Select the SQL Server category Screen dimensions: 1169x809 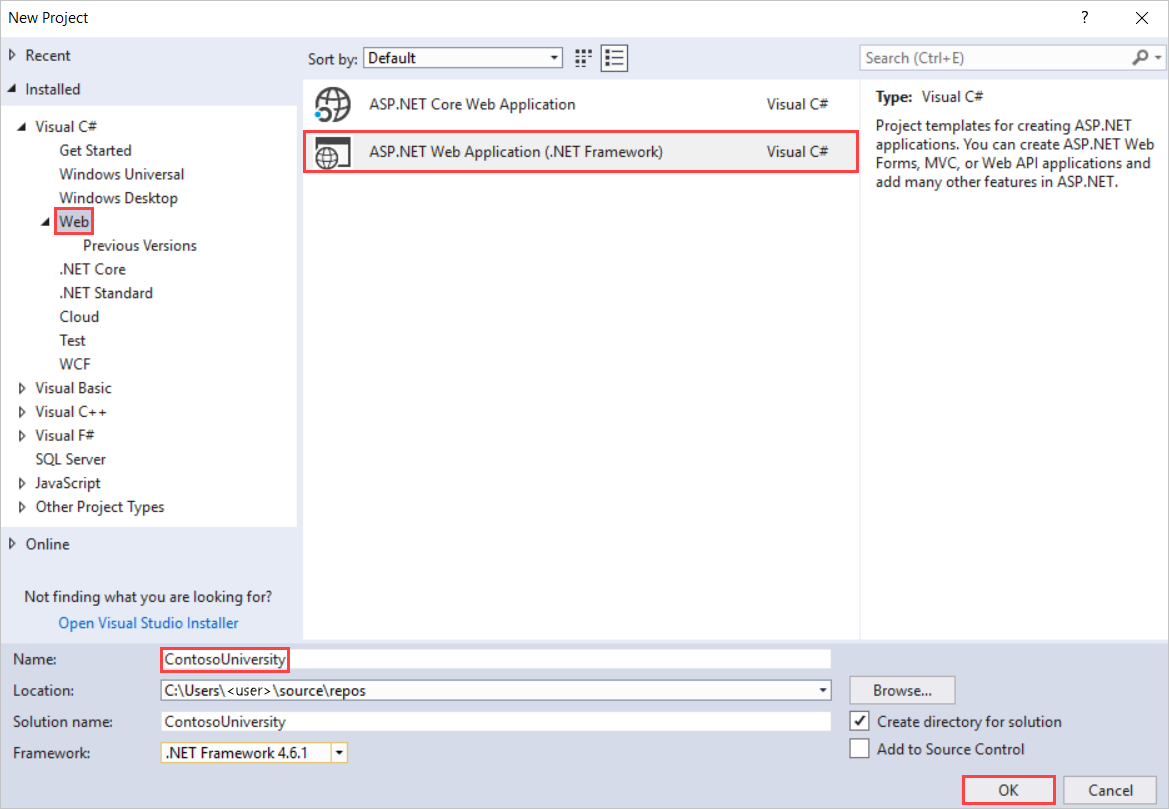(70, 459)
